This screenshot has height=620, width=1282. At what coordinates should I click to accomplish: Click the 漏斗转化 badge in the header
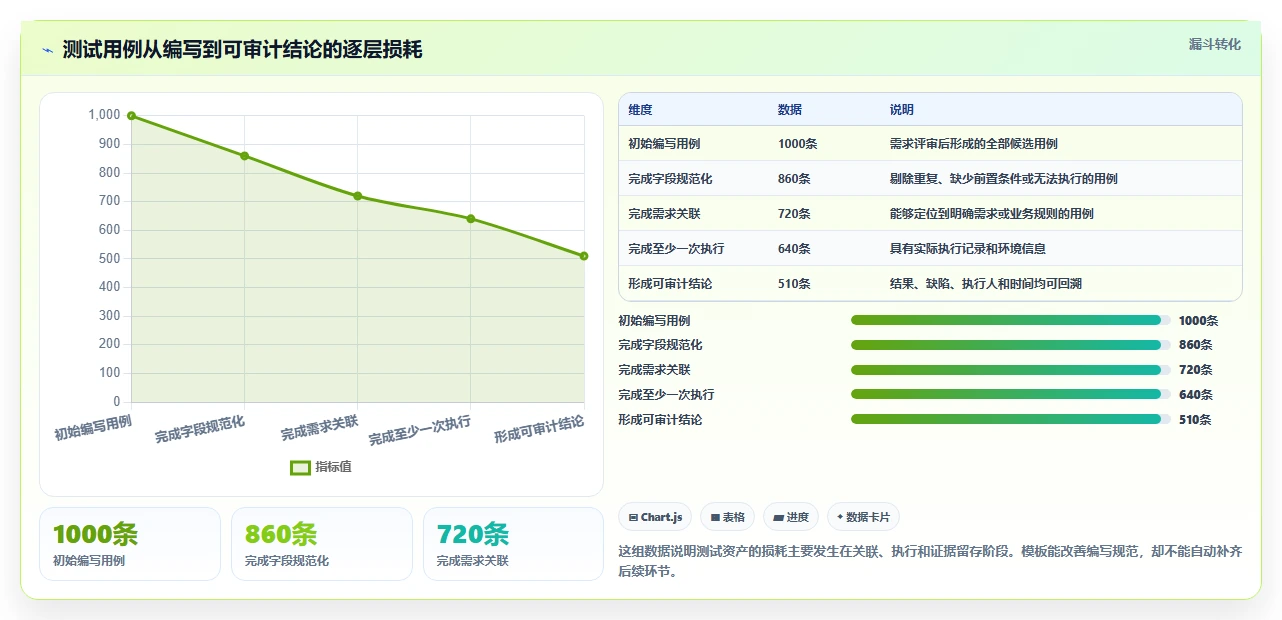pos(1215,44)
